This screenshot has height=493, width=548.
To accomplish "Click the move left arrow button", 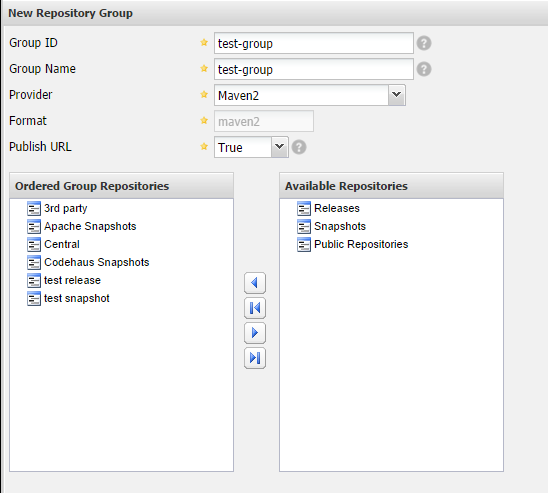I will tap(255, 283).
